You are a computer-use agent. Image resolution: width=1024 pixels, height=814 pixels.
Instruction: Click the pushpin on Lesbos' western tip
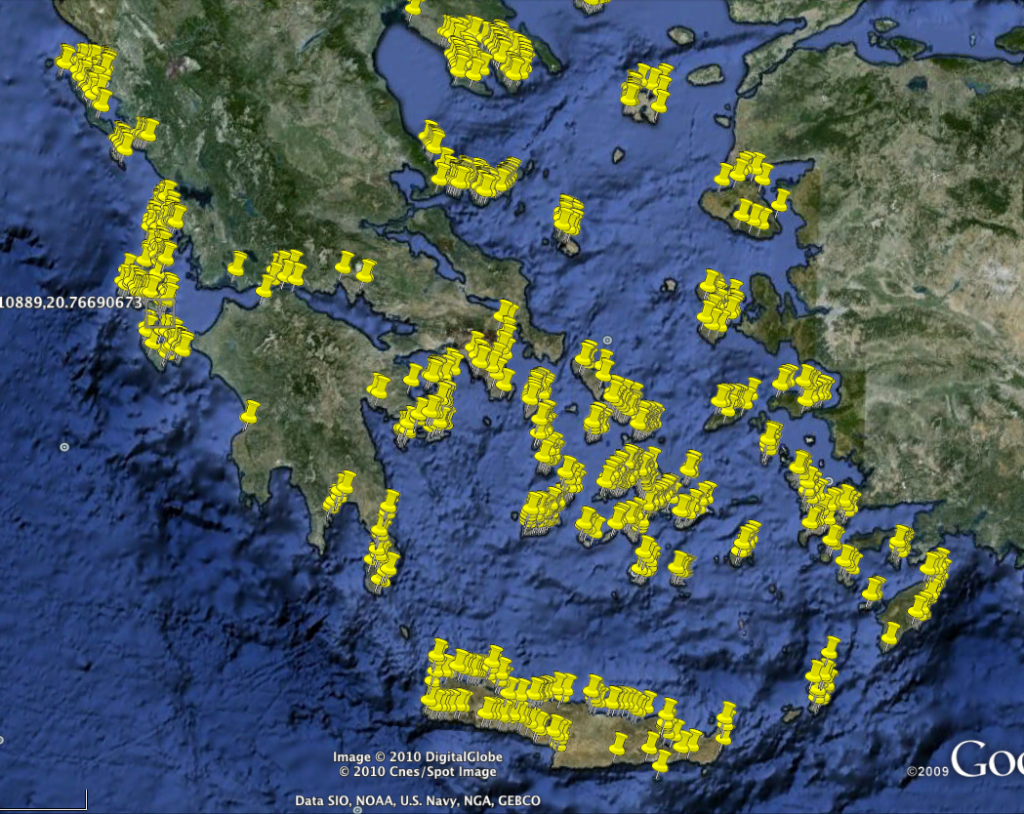pos(723,175)
